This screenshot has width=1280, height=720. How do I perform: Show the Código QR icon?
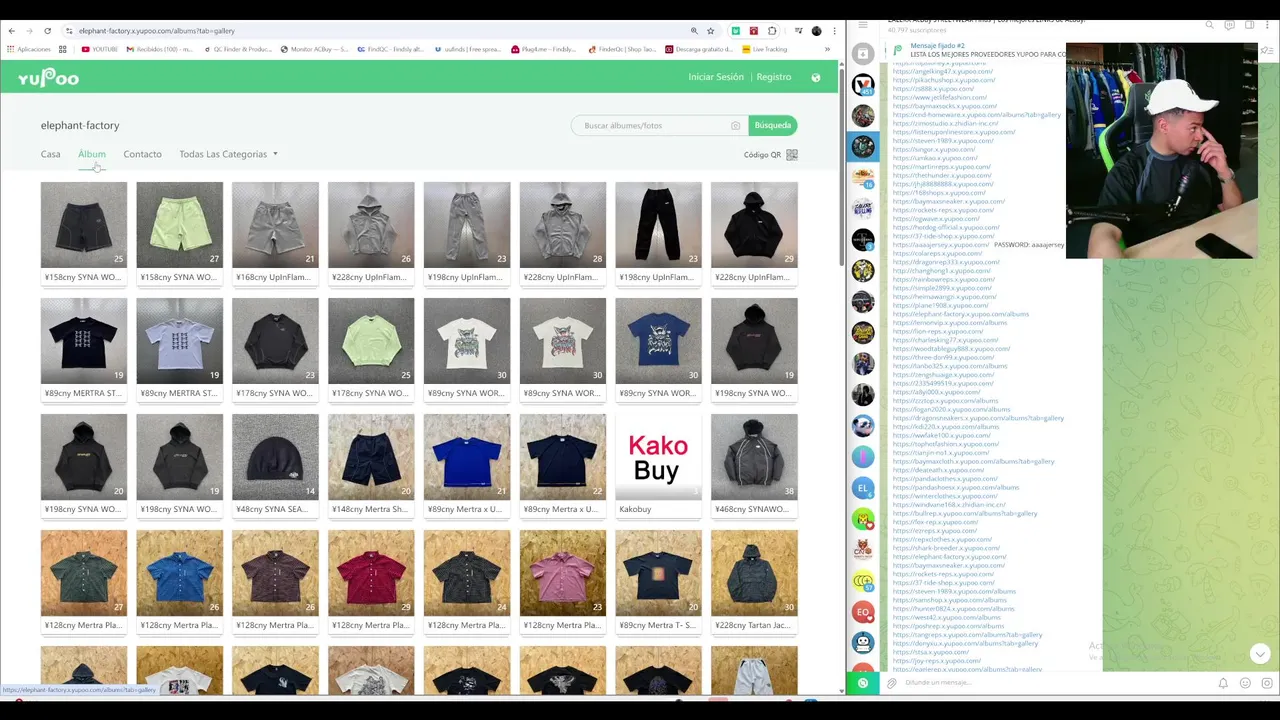click(x=792, y=155)
